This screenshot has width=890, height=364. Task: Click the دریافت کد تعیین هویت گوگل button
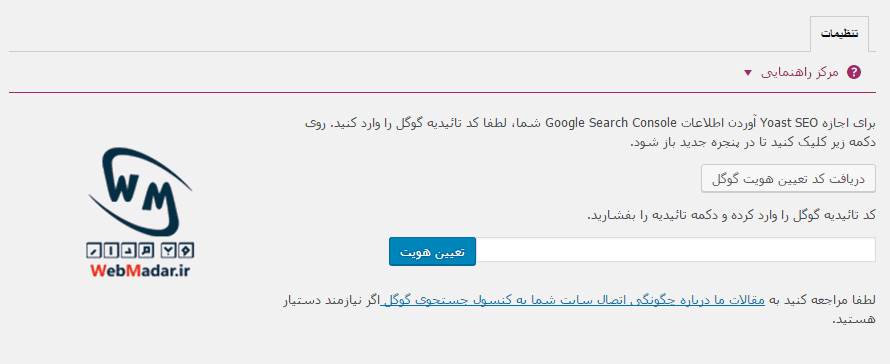(788, 179)
